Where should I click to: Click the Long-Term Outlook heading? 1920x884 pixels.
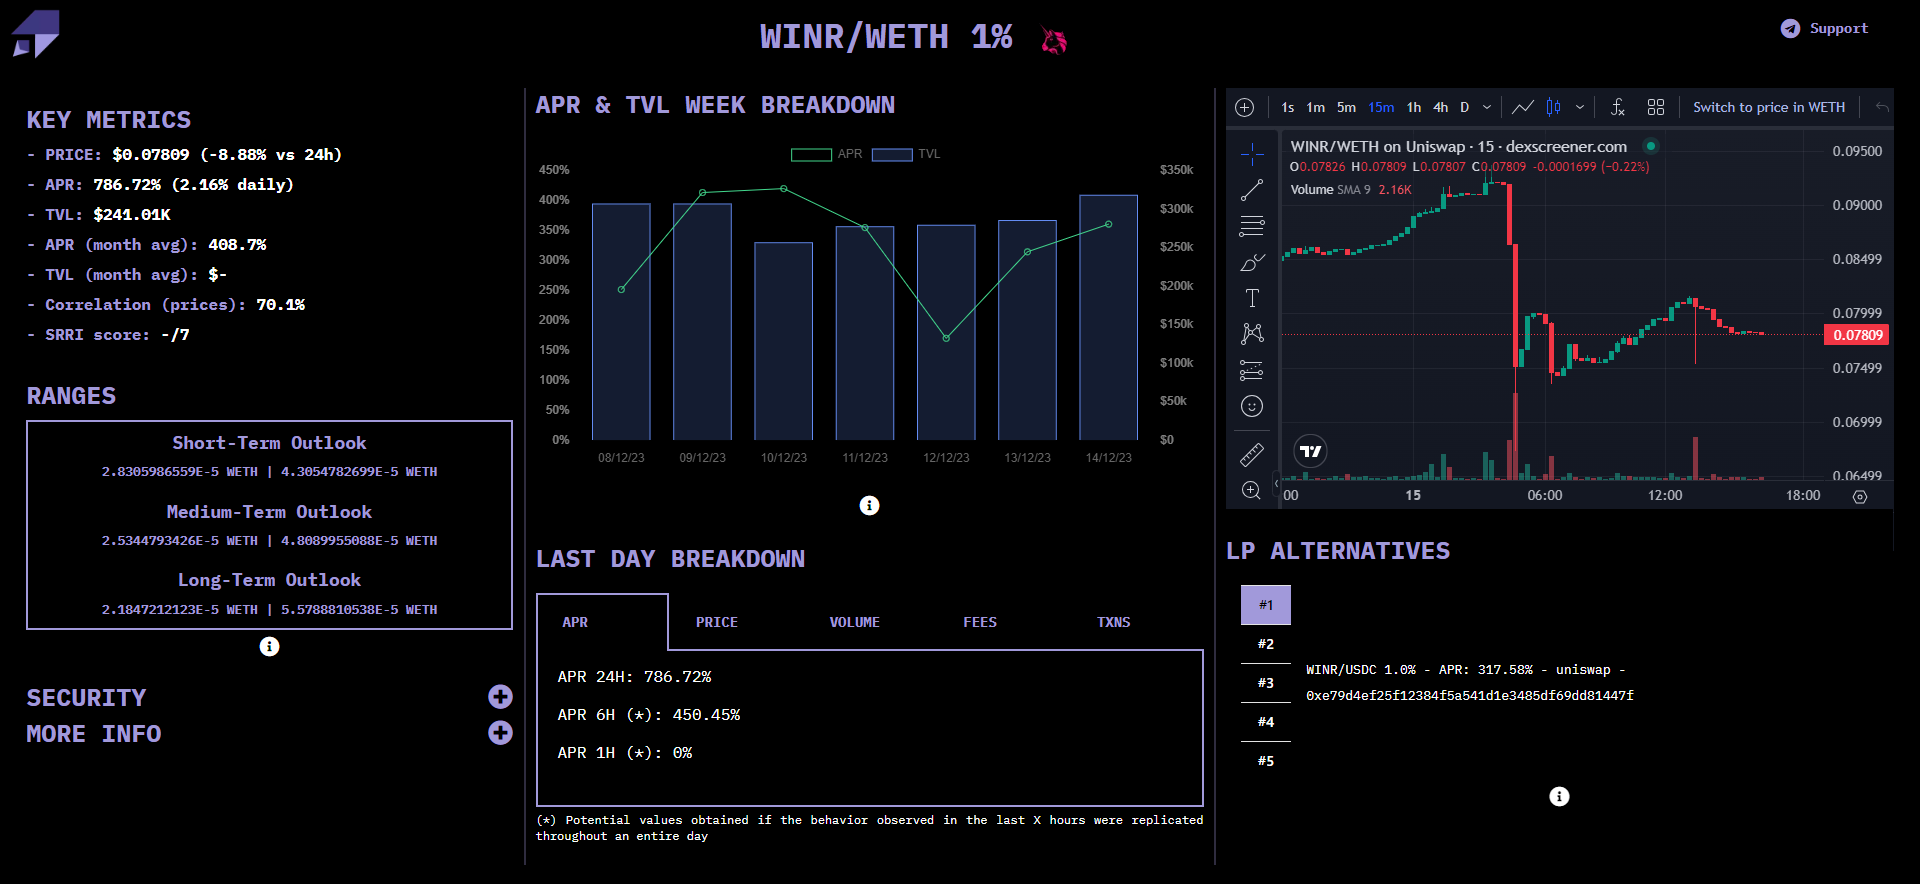[269, 580]
